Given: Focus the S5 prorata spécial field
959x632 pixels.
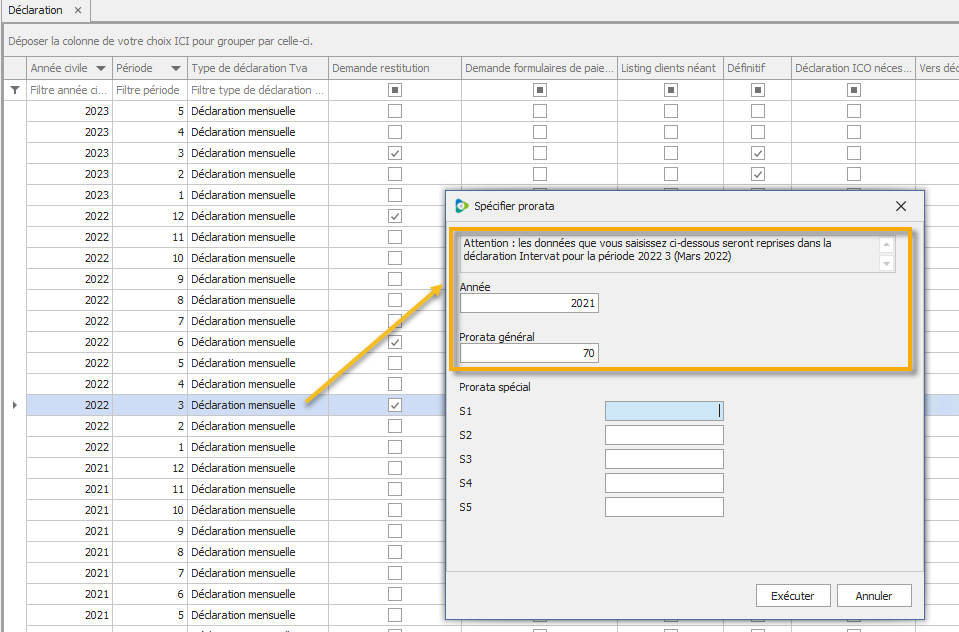Looking at the screenshot, I should (x=664, y=507).
